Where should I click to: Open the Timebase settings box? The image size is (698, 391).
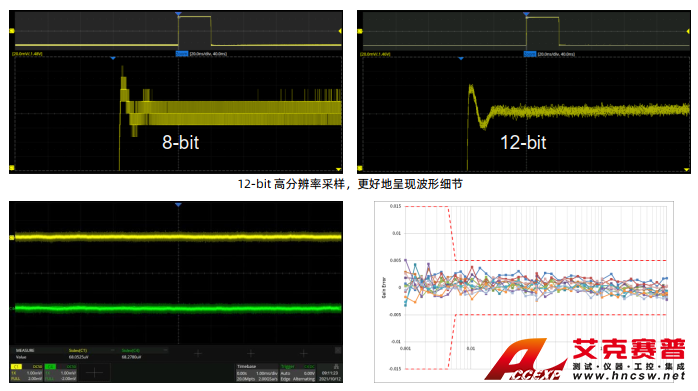pos(257,373)
